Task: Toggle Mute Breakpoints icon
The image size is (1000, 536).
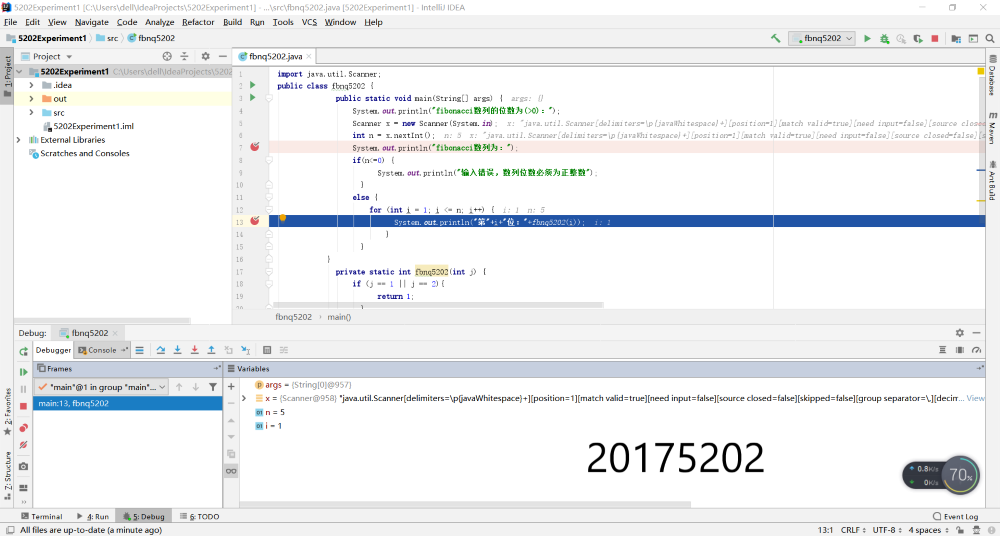Action: 24,445
